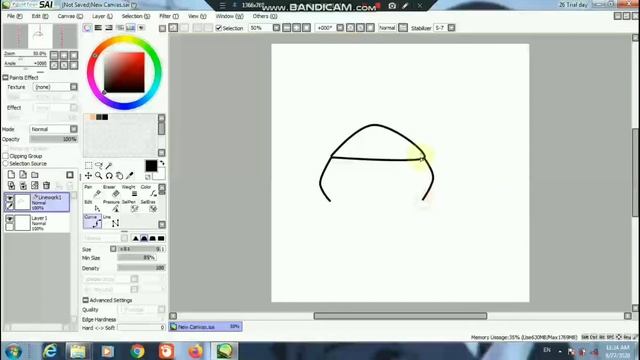Adjust the layer Opacity slider
This screenshot has width=640, height=360.
pyautogui.click(x=53, y=139)
